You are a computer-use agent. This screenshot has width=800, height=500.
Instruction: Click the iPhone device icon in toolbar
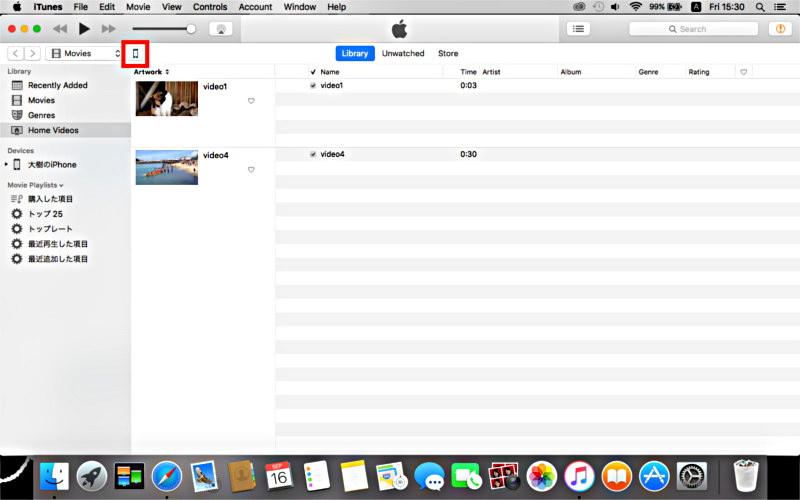point(135,53)
